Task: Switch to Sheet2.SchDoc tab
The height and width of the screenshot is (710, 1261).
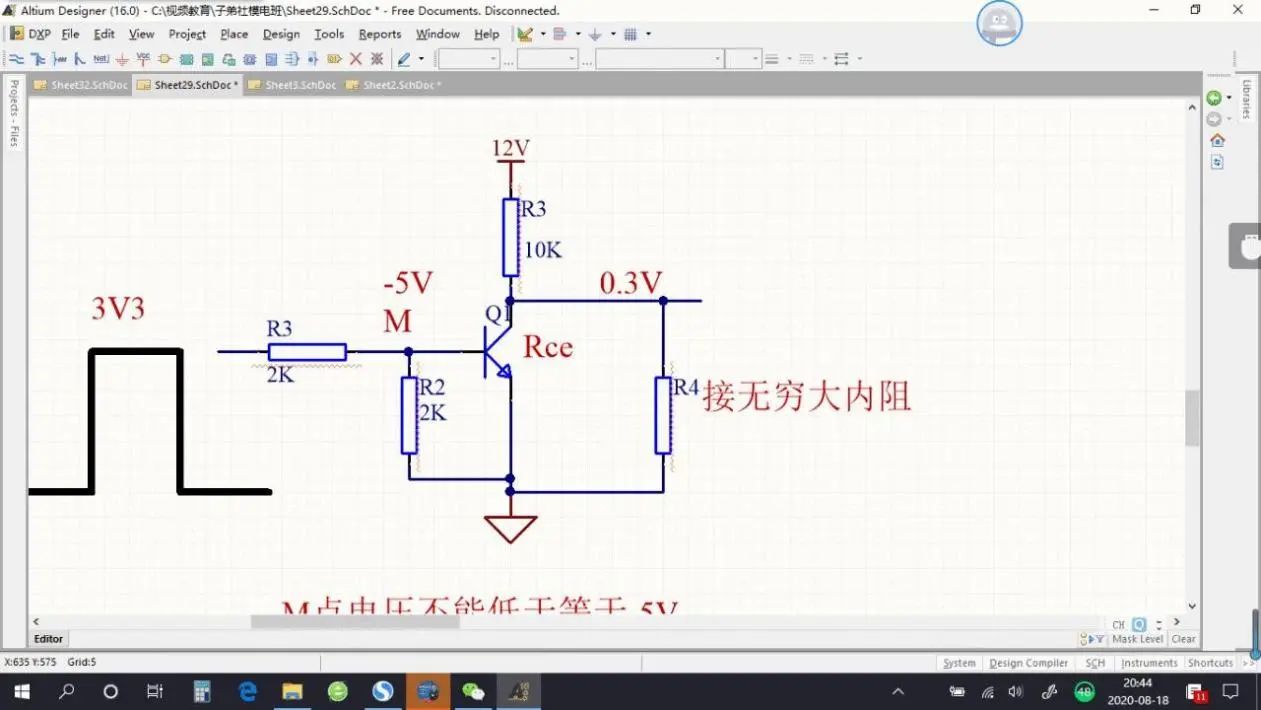Action: 392,85
